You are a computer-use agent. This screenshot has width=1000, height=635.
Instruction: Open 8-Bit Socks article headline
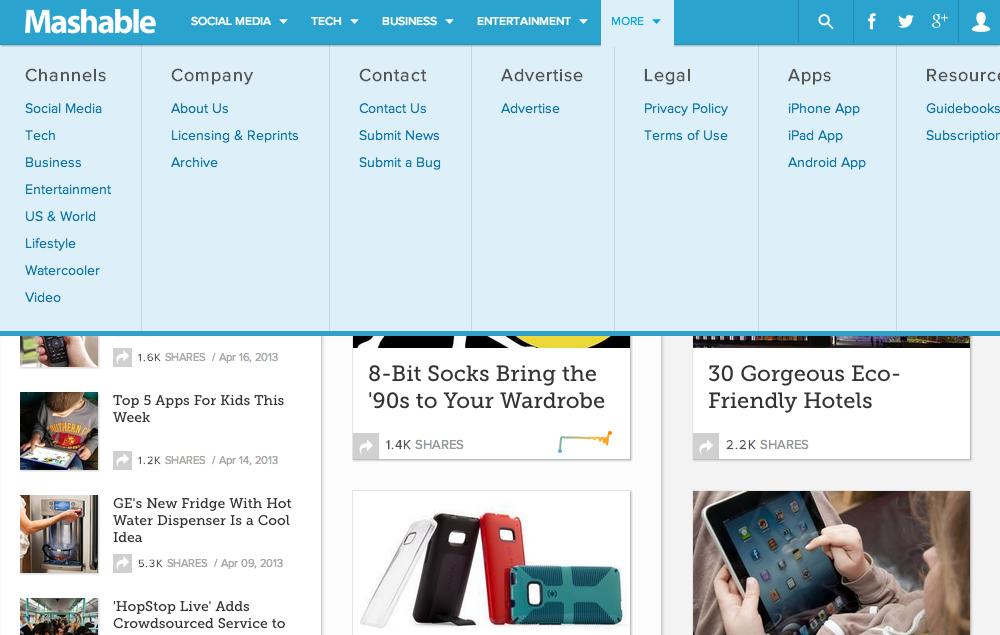click(486, 387)
